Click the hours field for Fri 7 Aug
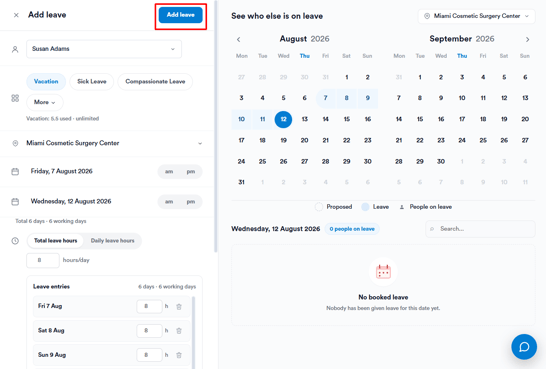 (149, 306)
